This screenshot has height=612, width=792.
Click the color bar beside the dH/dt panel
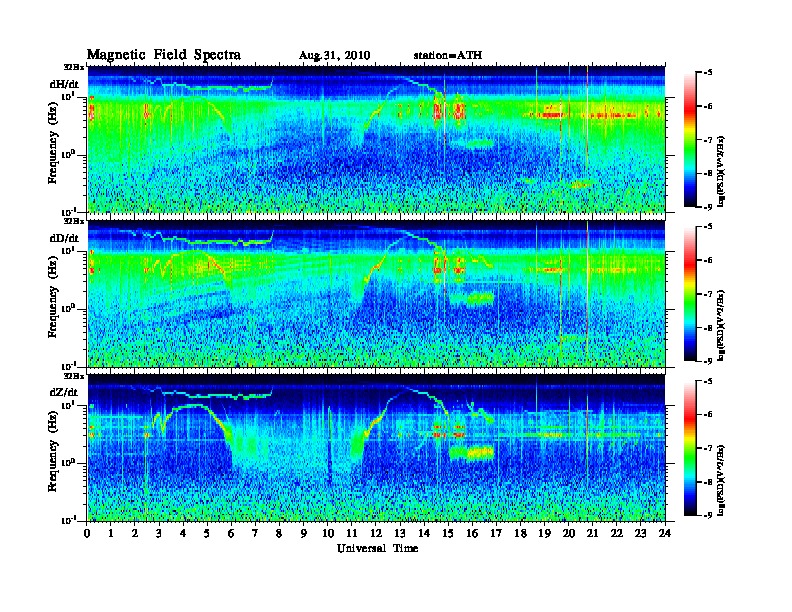click(689, 140)
